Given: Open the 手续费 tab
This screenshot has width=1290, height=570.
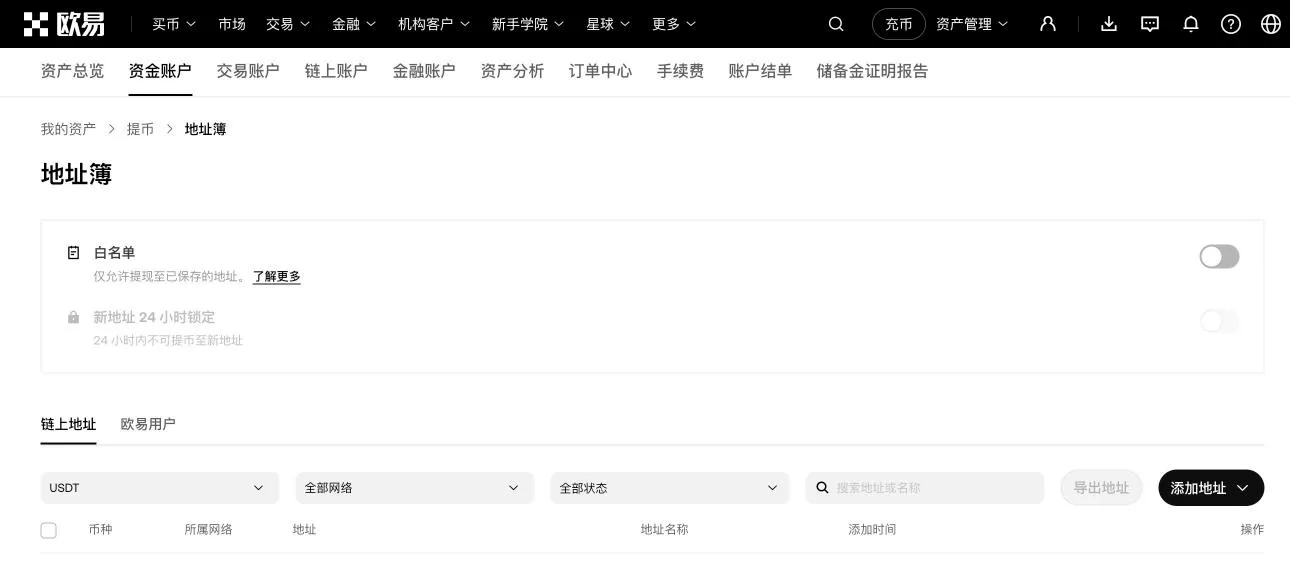Looking at the screenshot, I should click(x=680, y=71).
